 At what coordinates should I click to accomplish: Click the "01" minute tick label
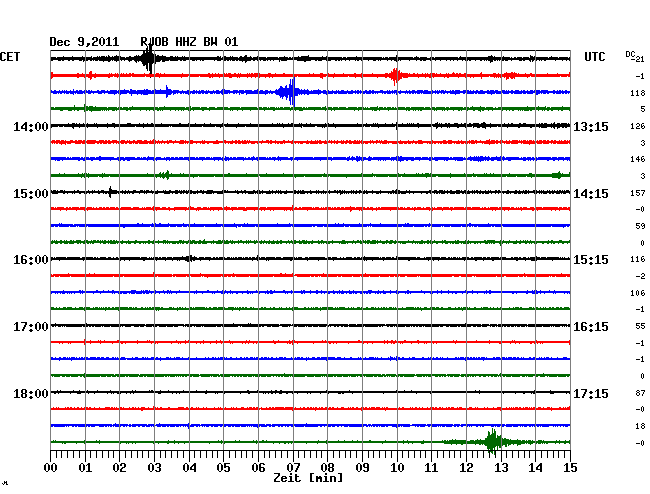click(x=85, y=468)
